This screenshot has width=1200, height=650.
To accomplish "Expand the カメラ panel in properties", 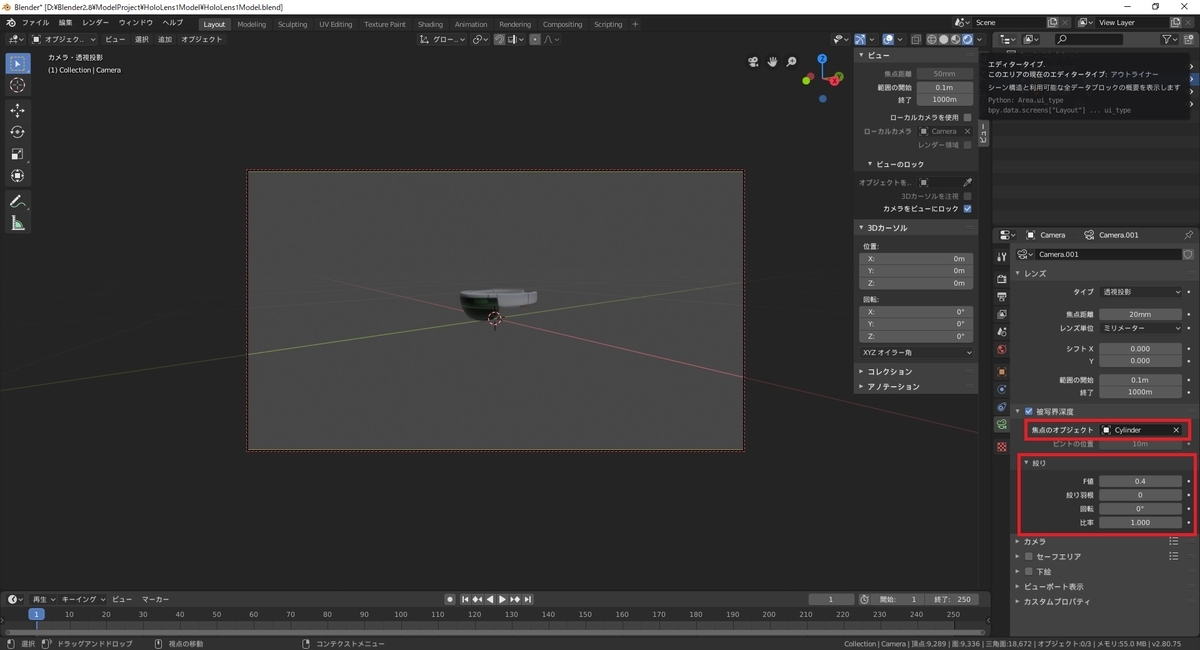I will (1034, 541).
